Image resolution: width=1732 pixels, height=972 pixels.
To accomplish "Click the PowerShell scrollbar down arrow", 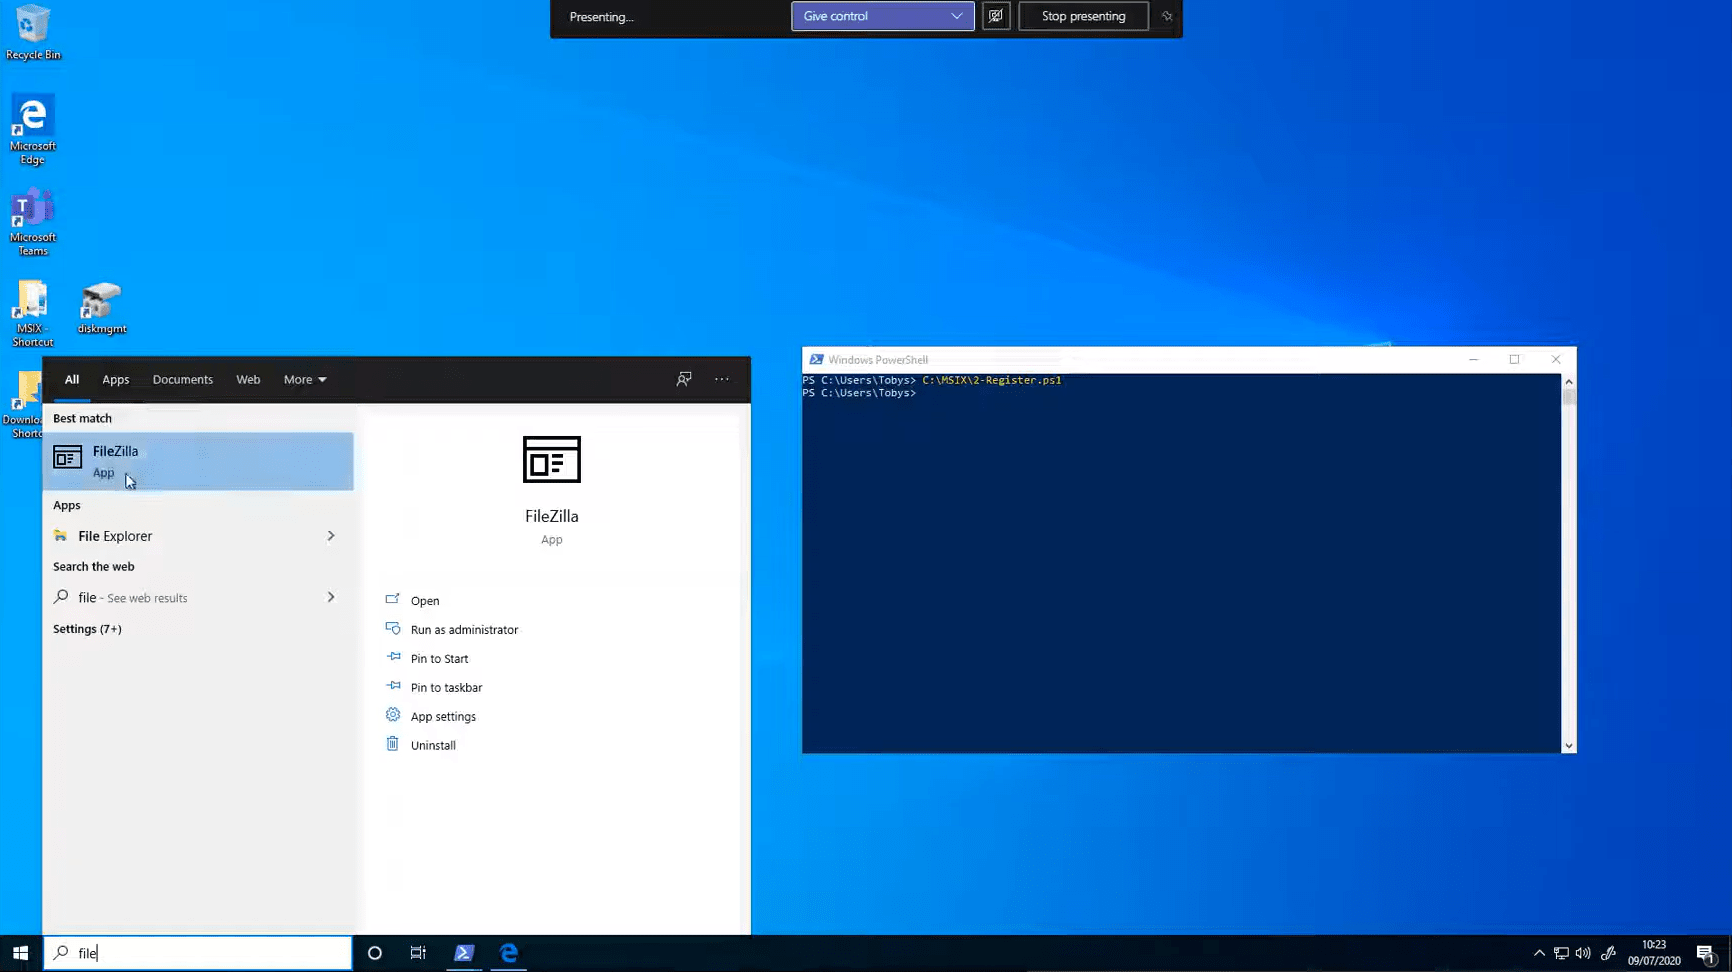I will tap(1568, 746).
